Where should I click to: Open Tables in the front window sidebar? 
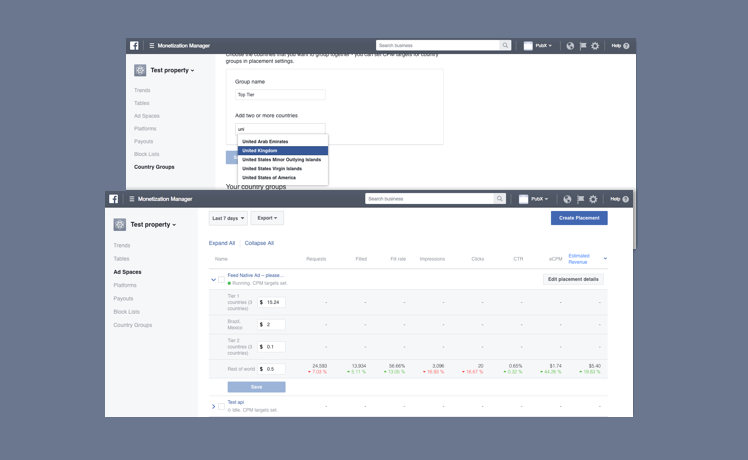point(121,259)
